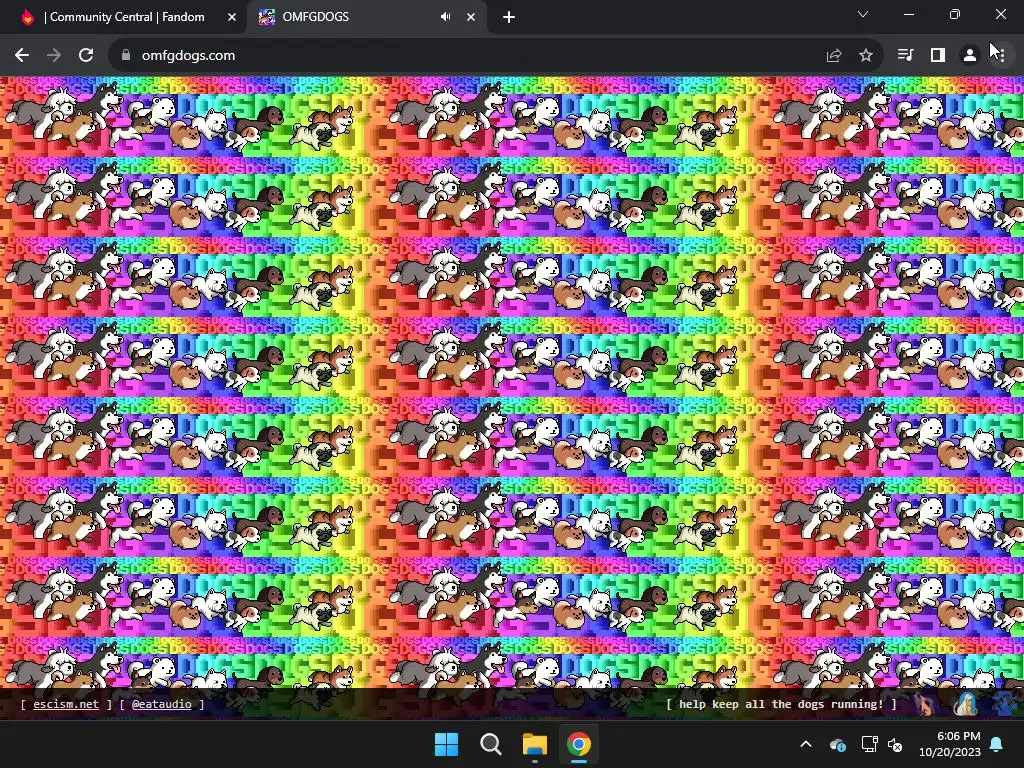Click 'help keep all the dogs running!'
This screenshot has width=1024, height=768.
(781, 704)
